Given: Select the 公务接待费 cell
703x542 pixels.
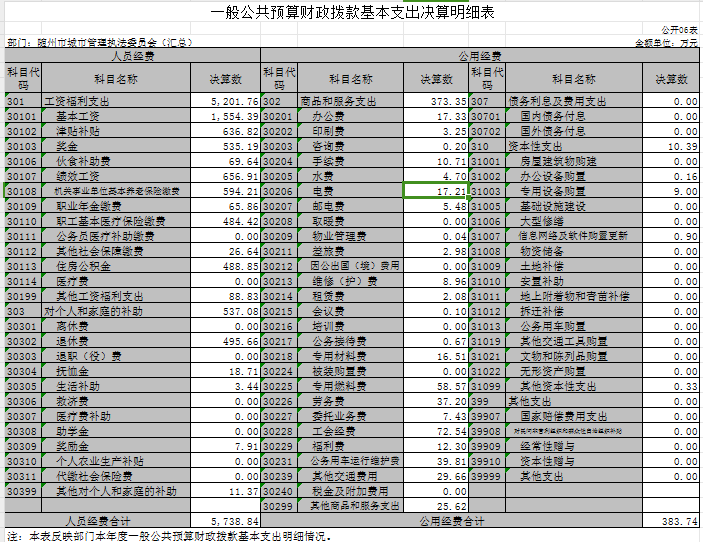Looking at the screenshot, I should point(351,341).
